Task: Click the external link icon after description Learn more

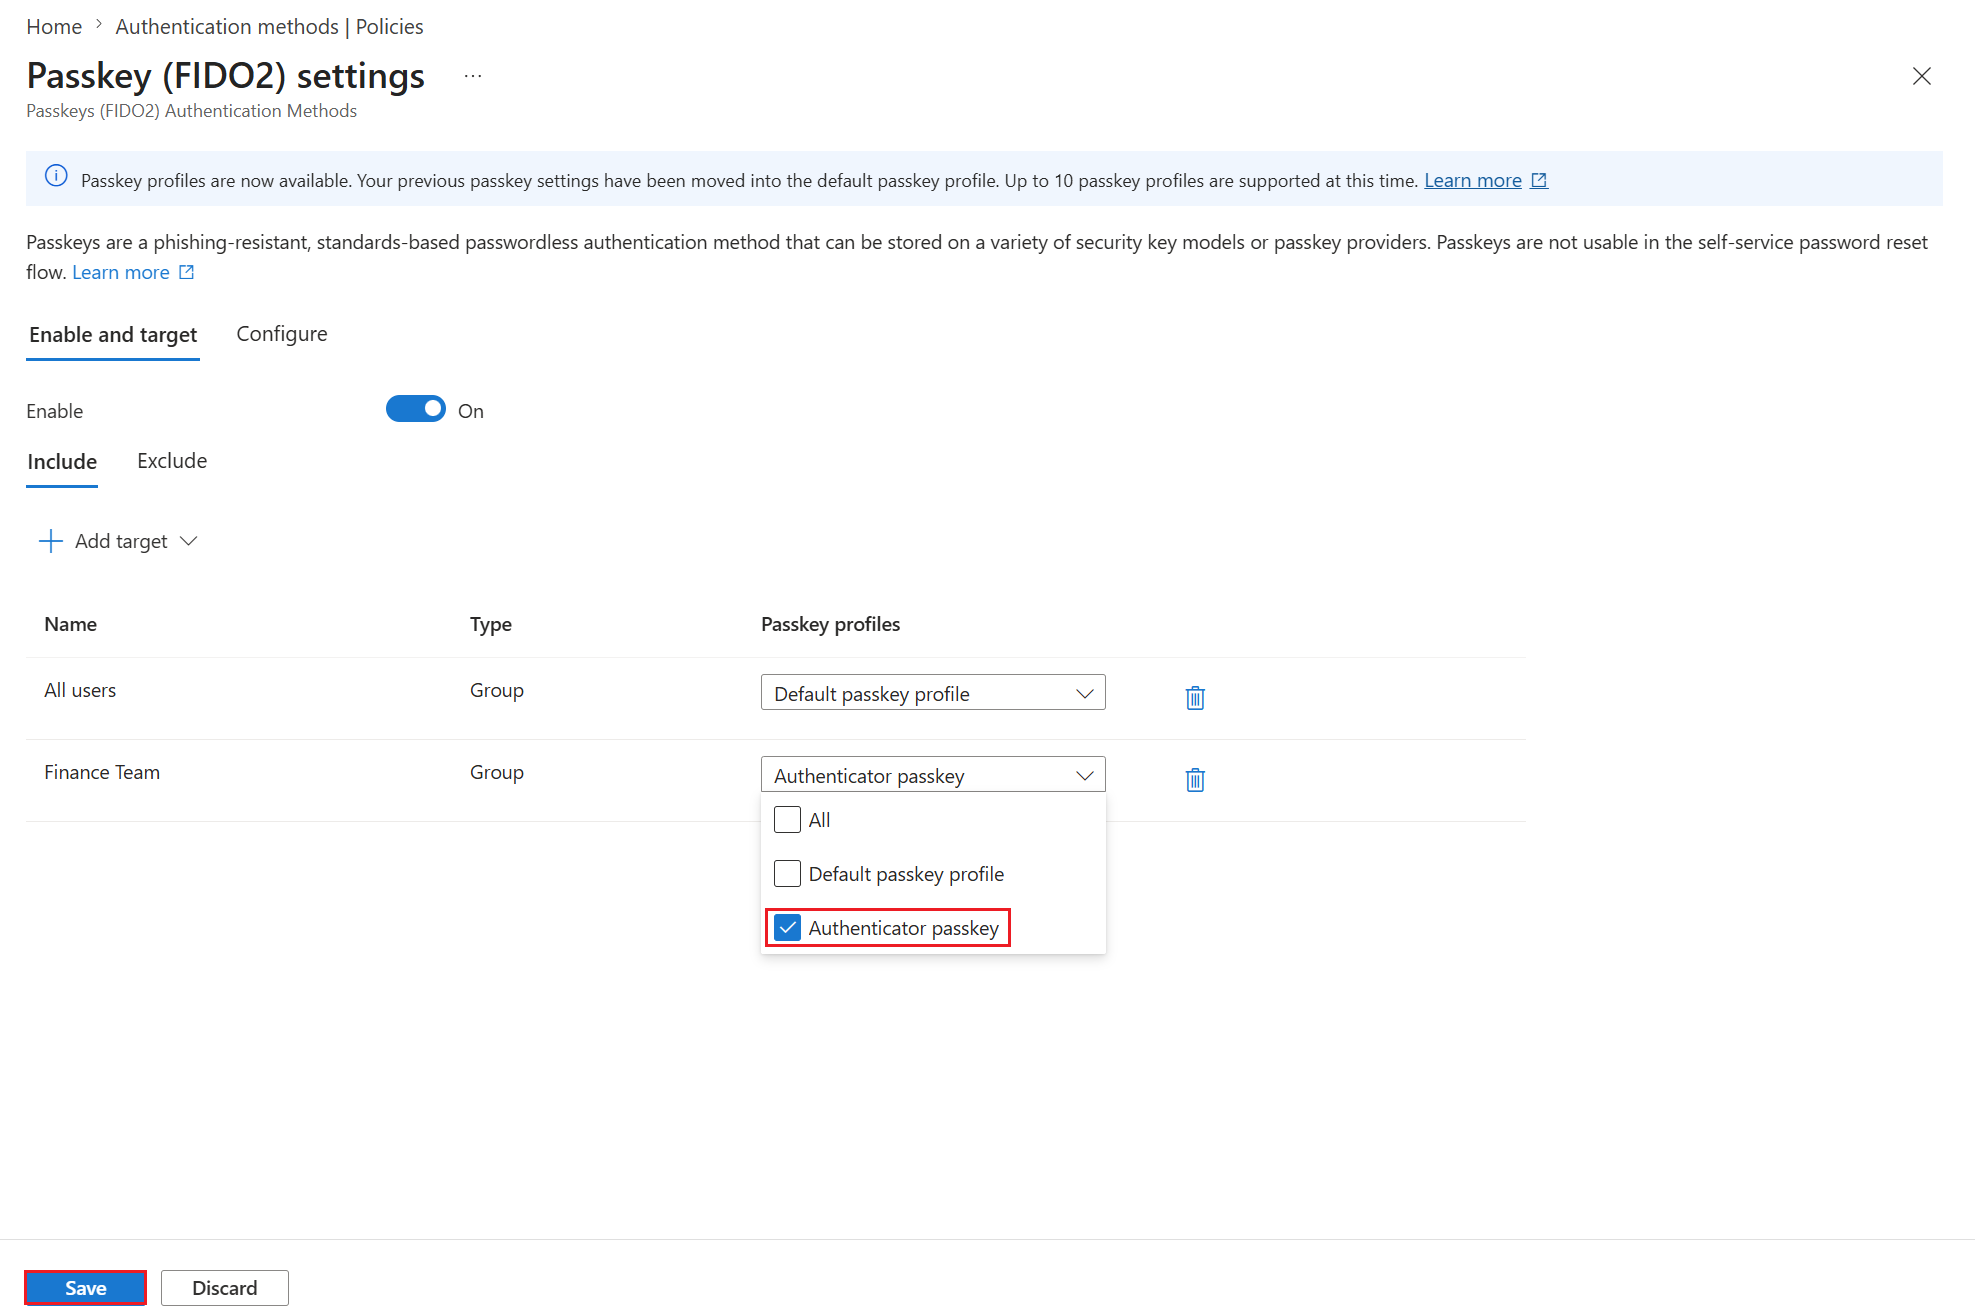Action: point(186,272)
